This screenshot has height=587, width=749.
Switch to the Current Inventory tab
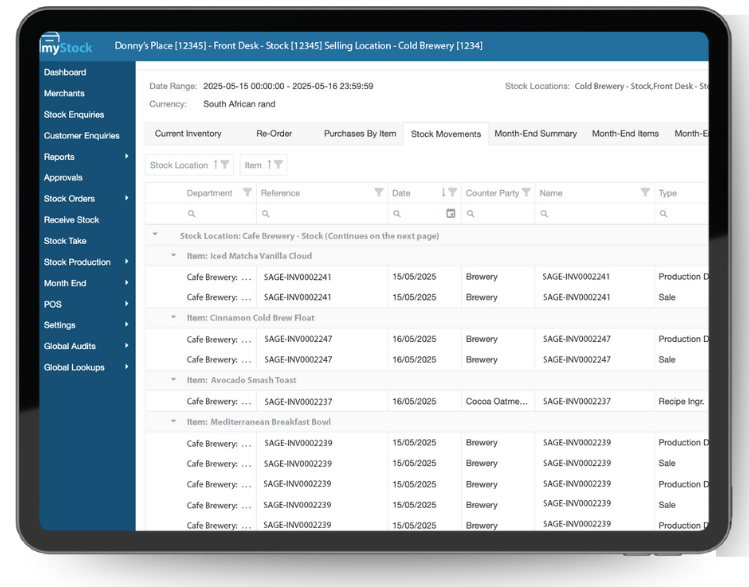click(188, 134)
